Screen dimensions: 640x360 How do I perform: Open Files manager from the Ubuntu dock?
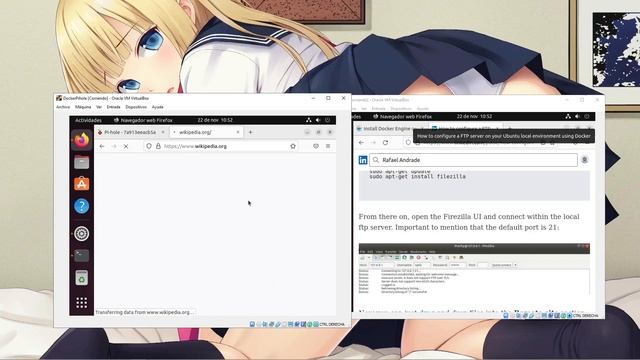point(82,162)
